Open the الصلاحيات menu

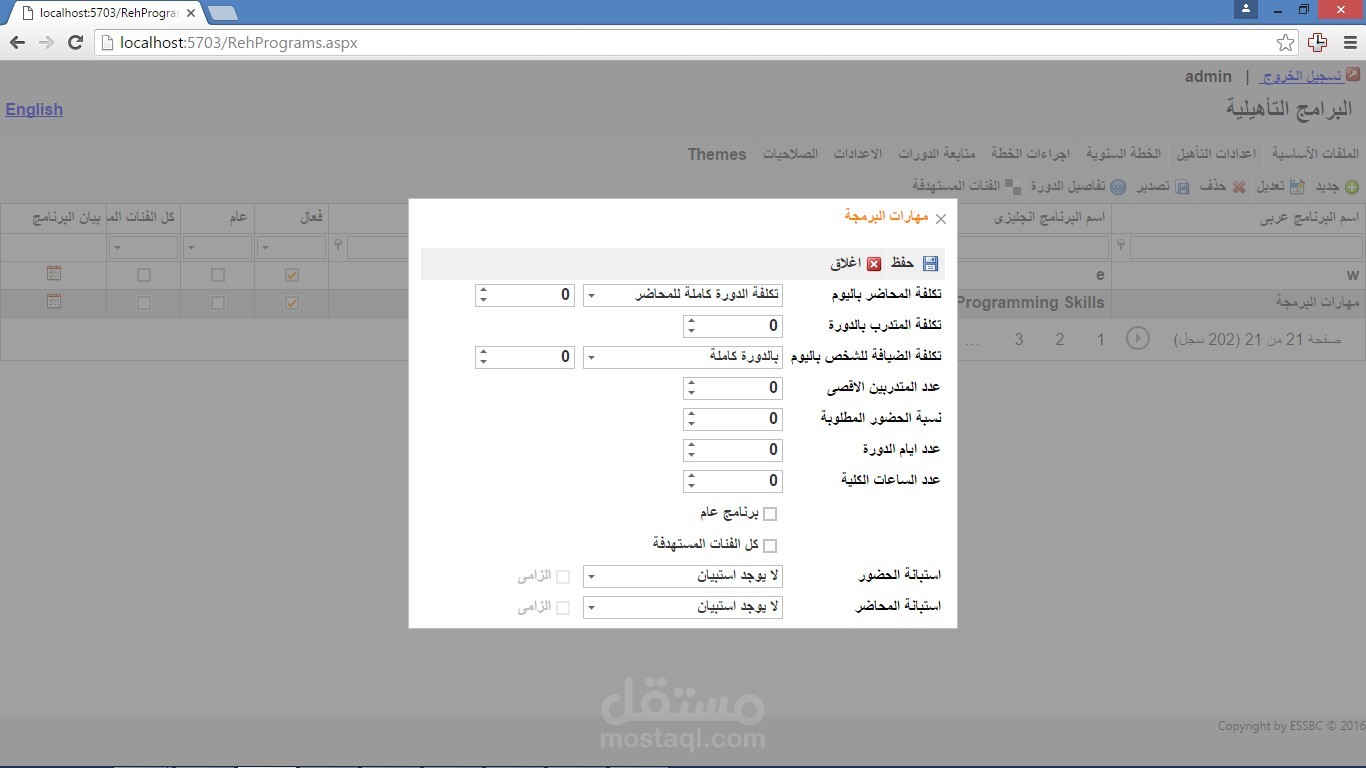point(791,154)
